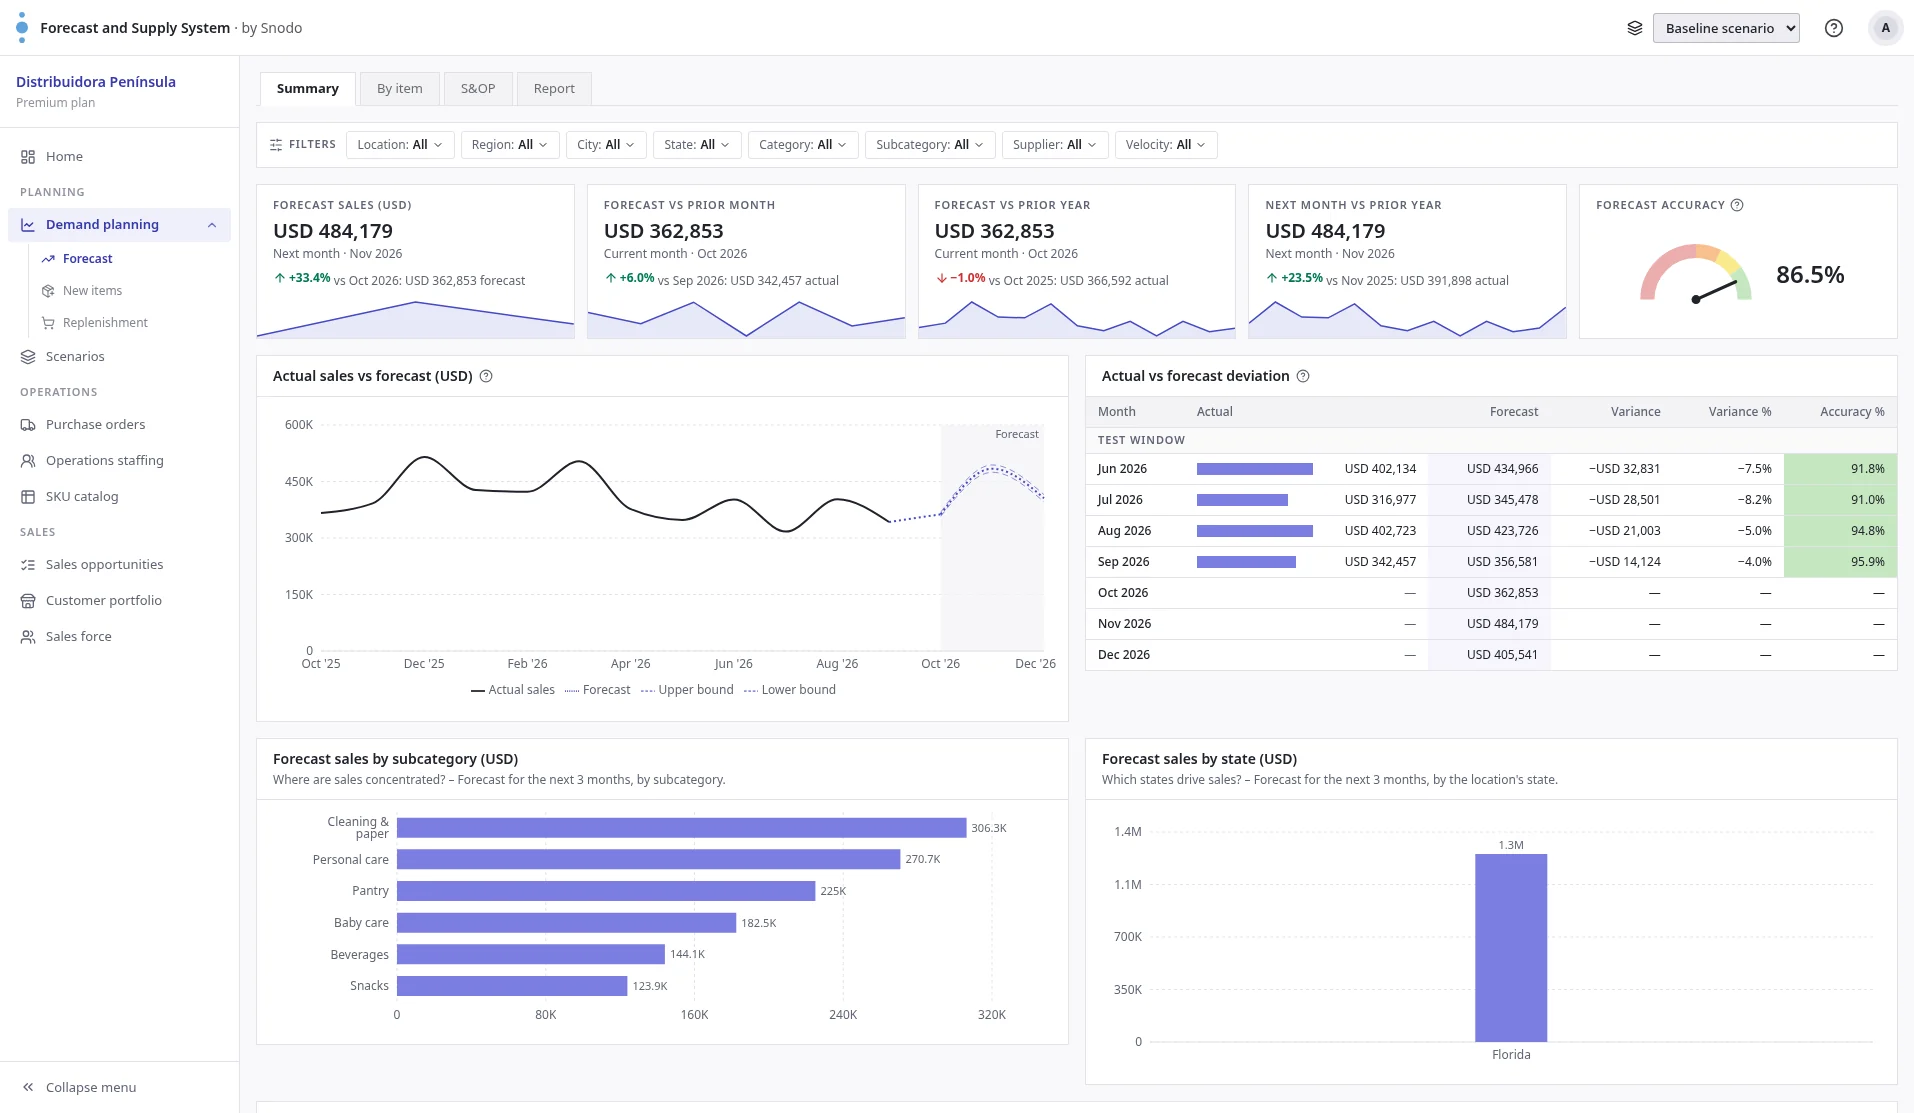Open the Category filter dropdown
The width and height of the screenshot is (1914, 1113).
[803, 145]
